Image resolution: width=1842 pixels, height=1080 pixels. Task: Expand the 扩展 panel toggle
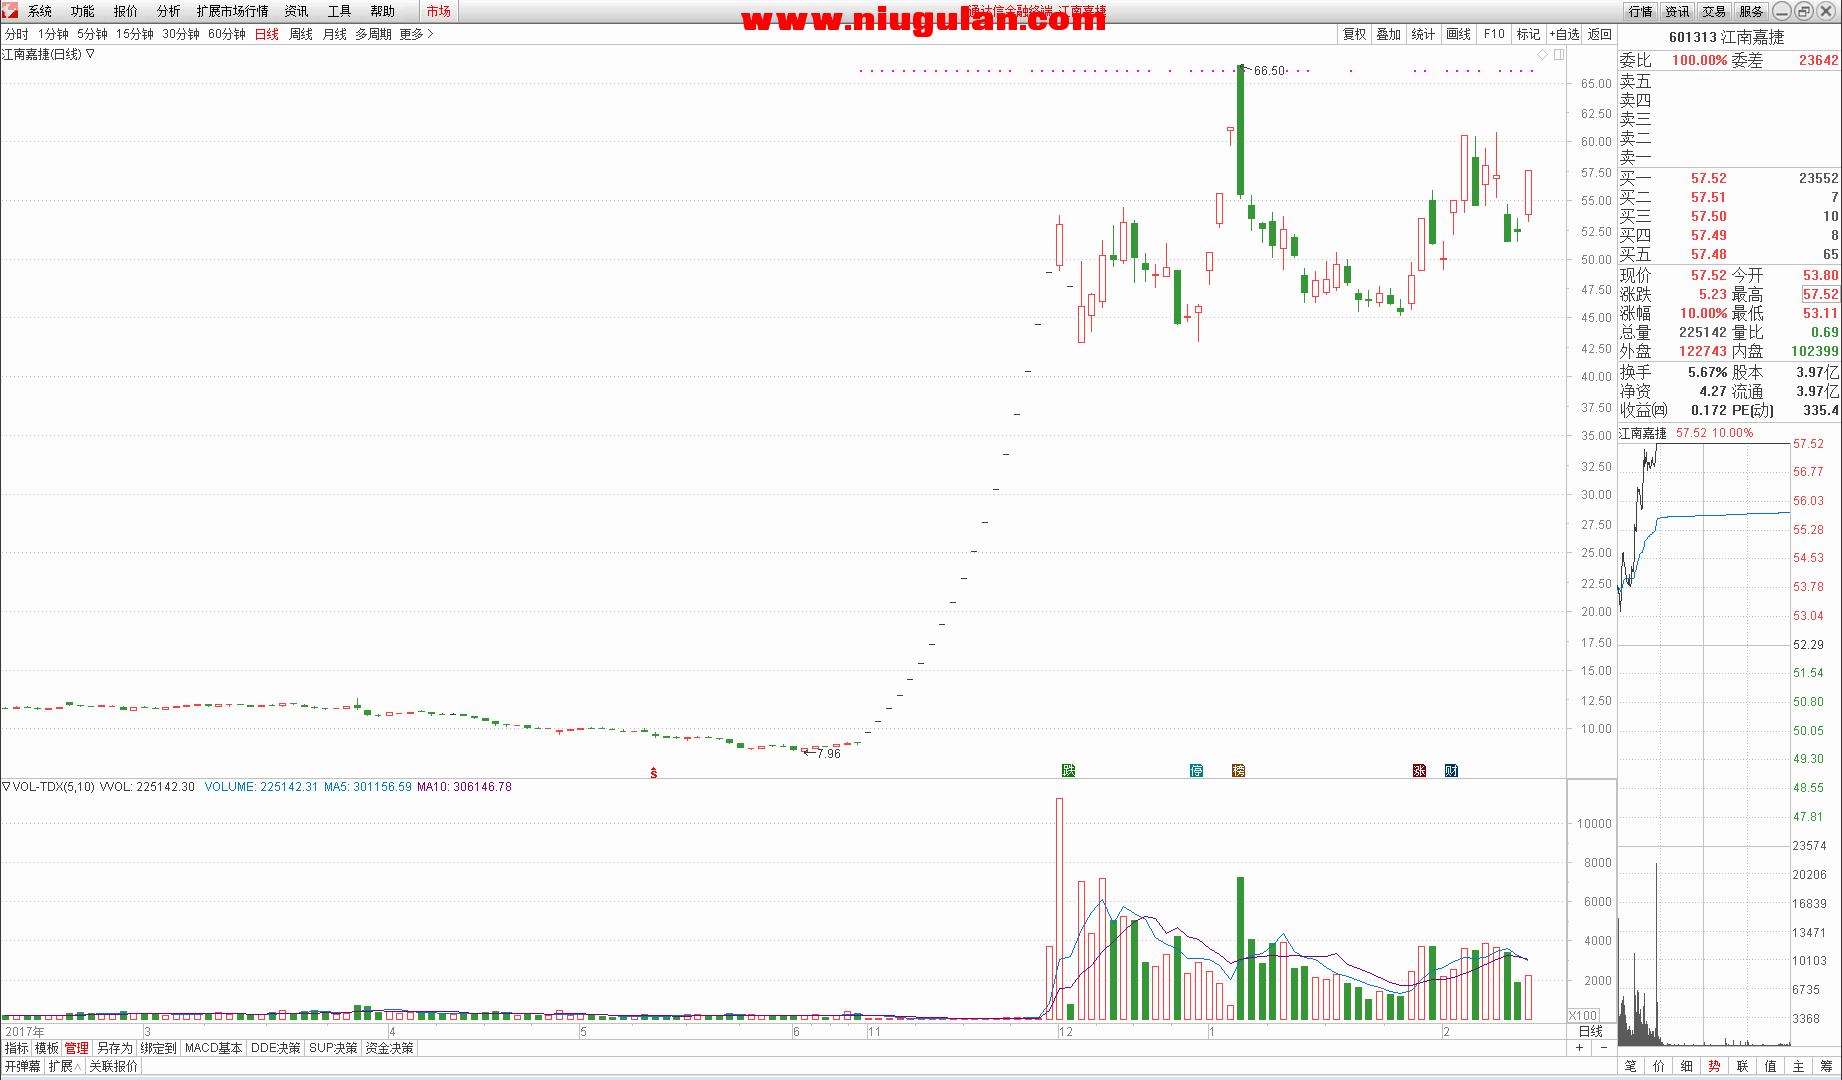pos(65,1066)
